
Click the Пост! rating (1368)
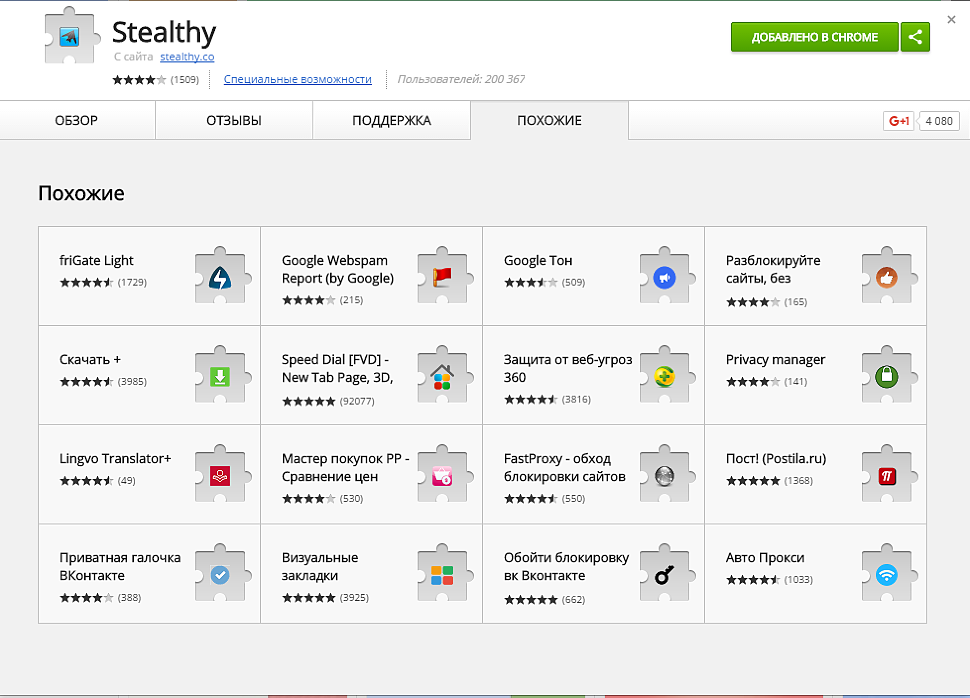click(770, 481)
